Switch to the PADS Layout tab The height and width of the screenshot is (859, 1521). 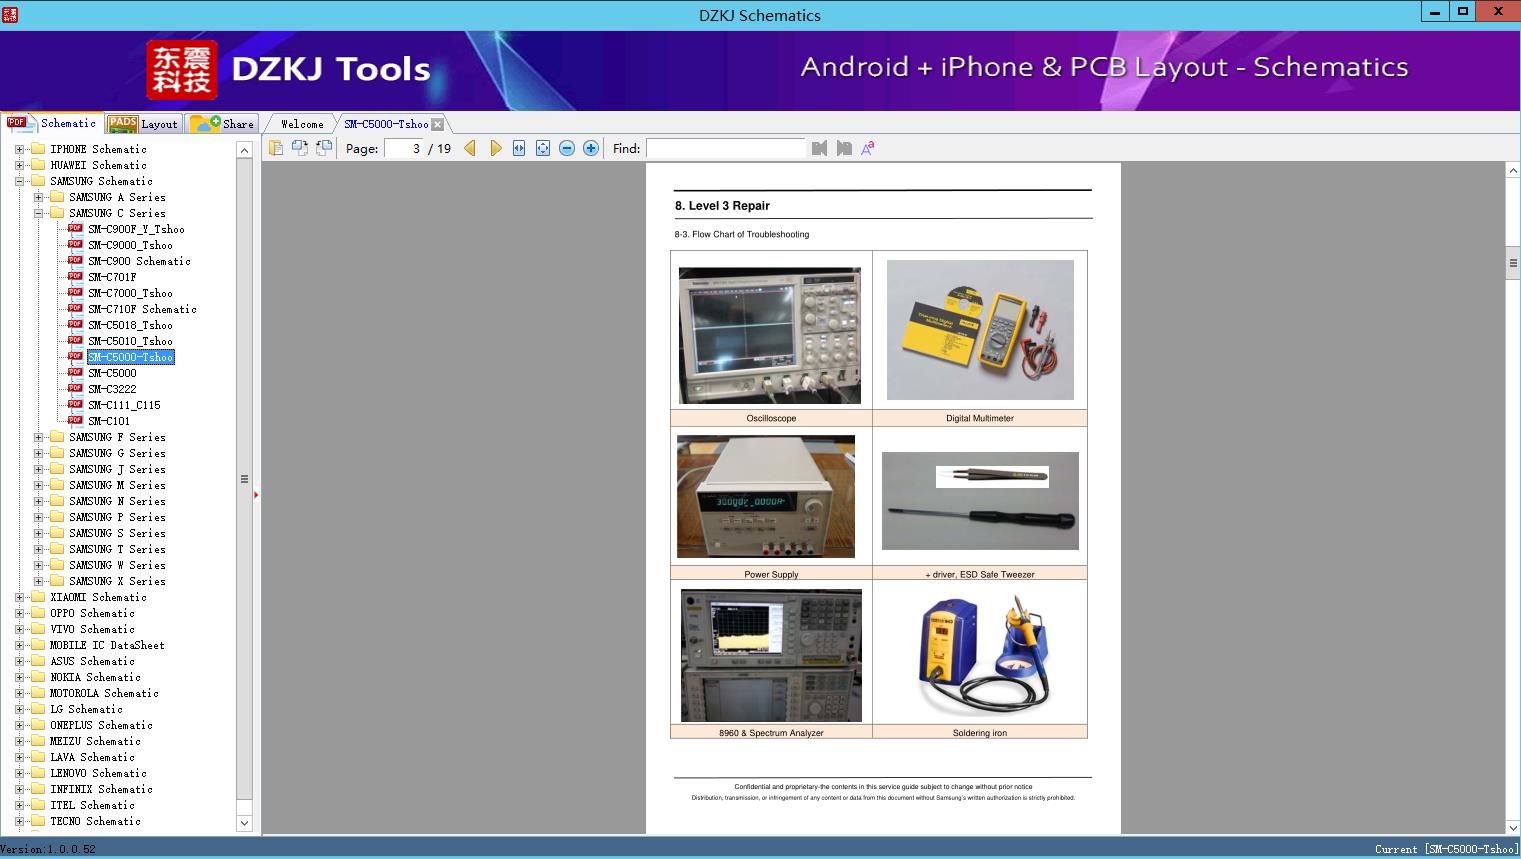pos(143,124)
